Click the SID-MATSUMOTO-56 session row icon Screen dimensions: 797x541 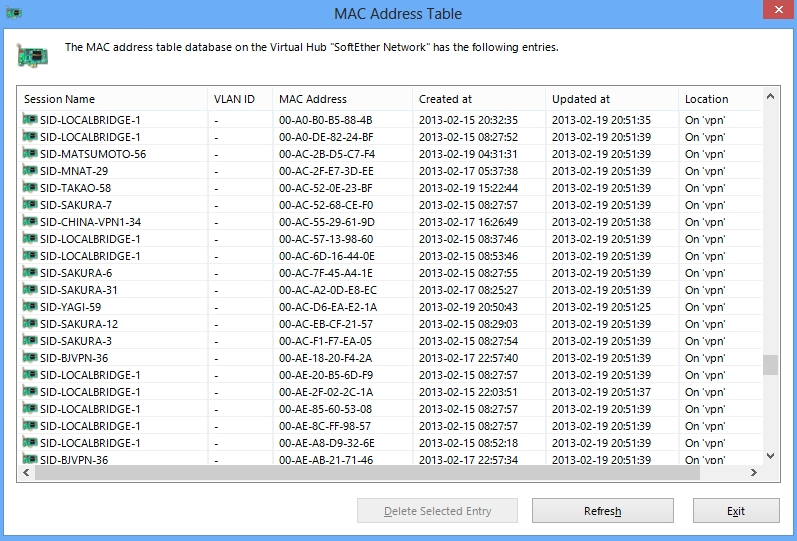click(x=29, y=154)
